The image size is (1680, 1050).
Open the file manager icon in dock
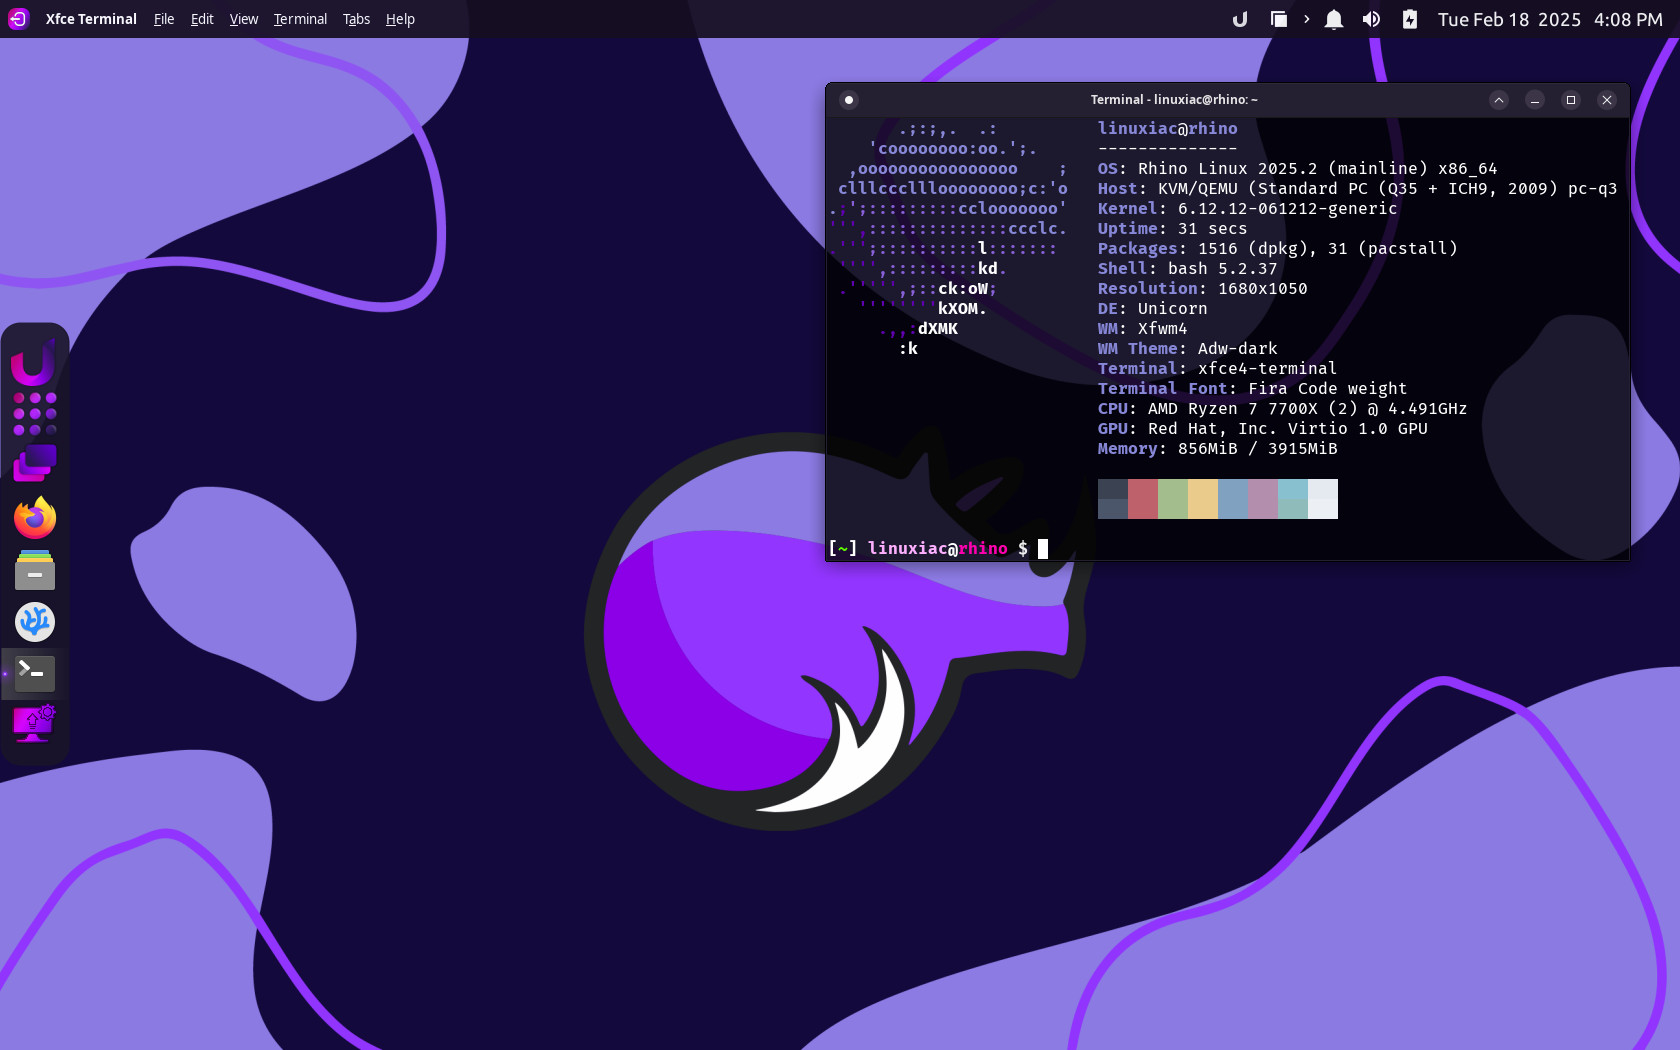[x=35, y=570]
